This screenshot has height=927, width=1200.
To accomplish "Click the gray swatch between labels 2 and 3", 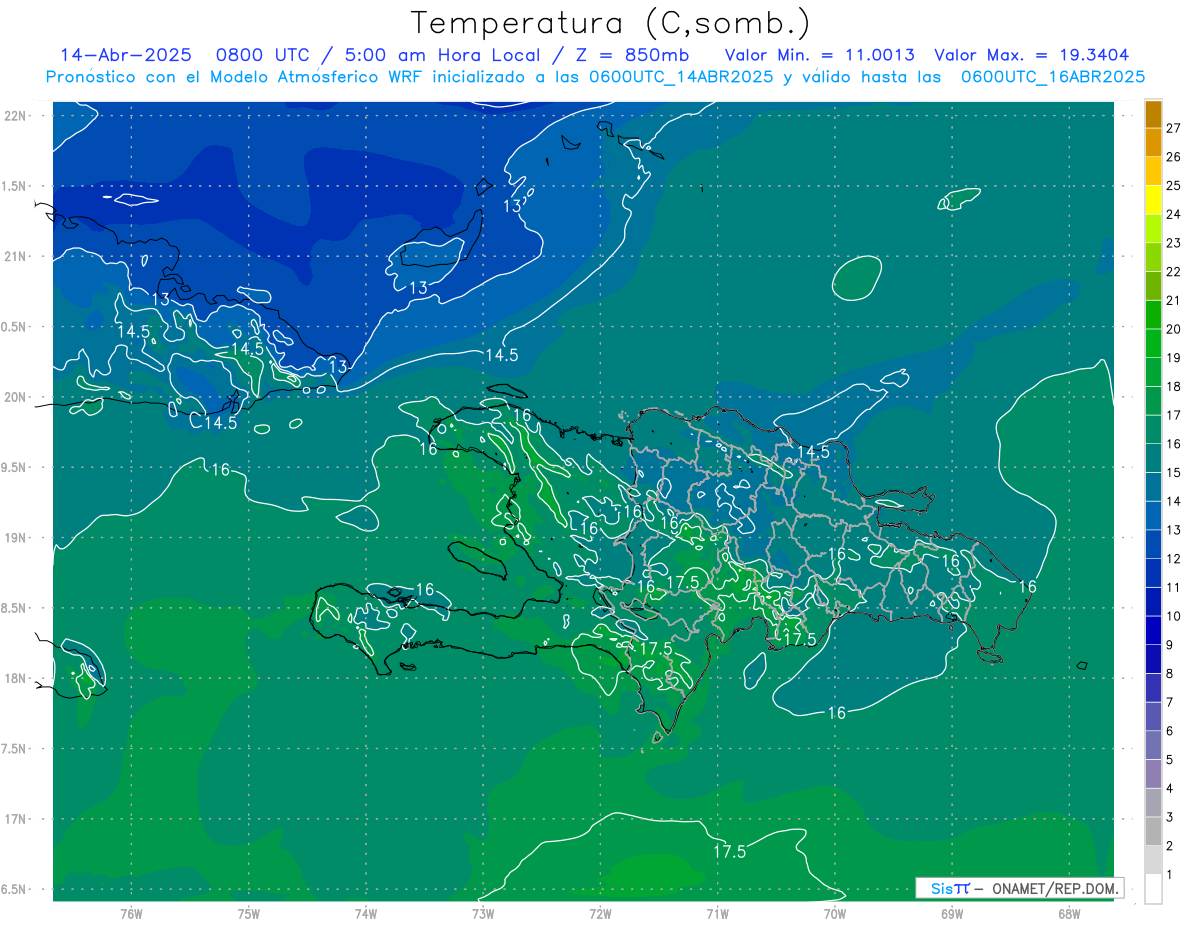I will click(1153, 831).
